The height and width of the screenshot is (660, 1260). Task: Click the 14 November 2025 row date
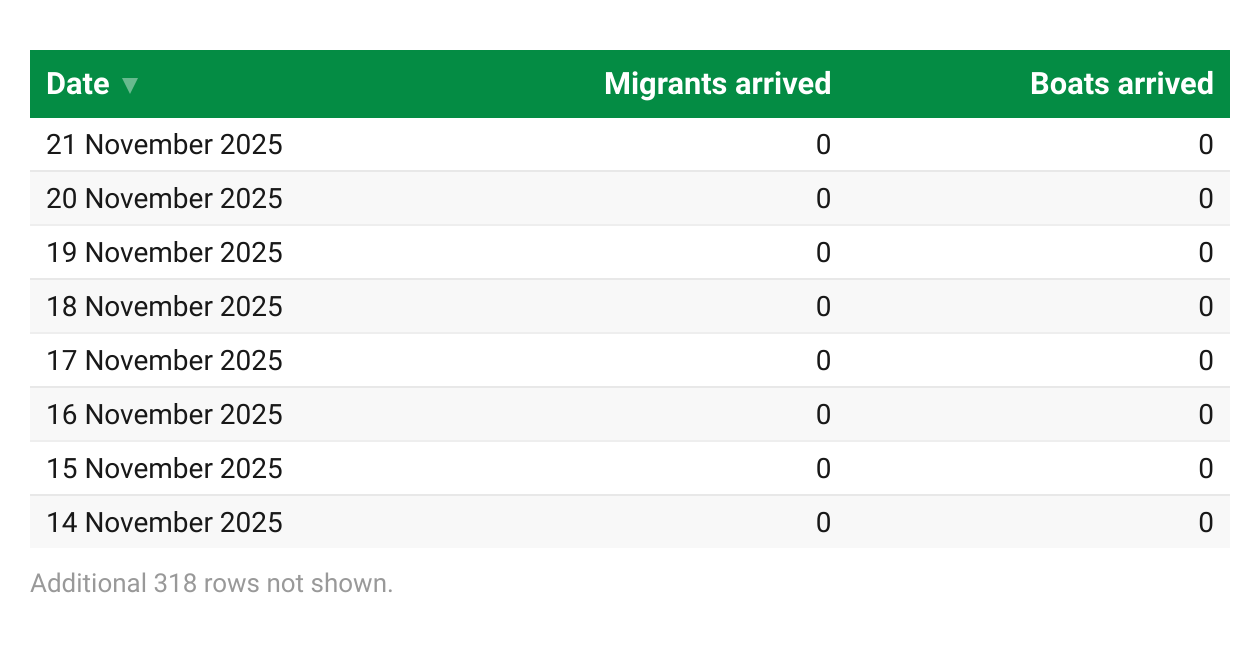pos(164,523)
